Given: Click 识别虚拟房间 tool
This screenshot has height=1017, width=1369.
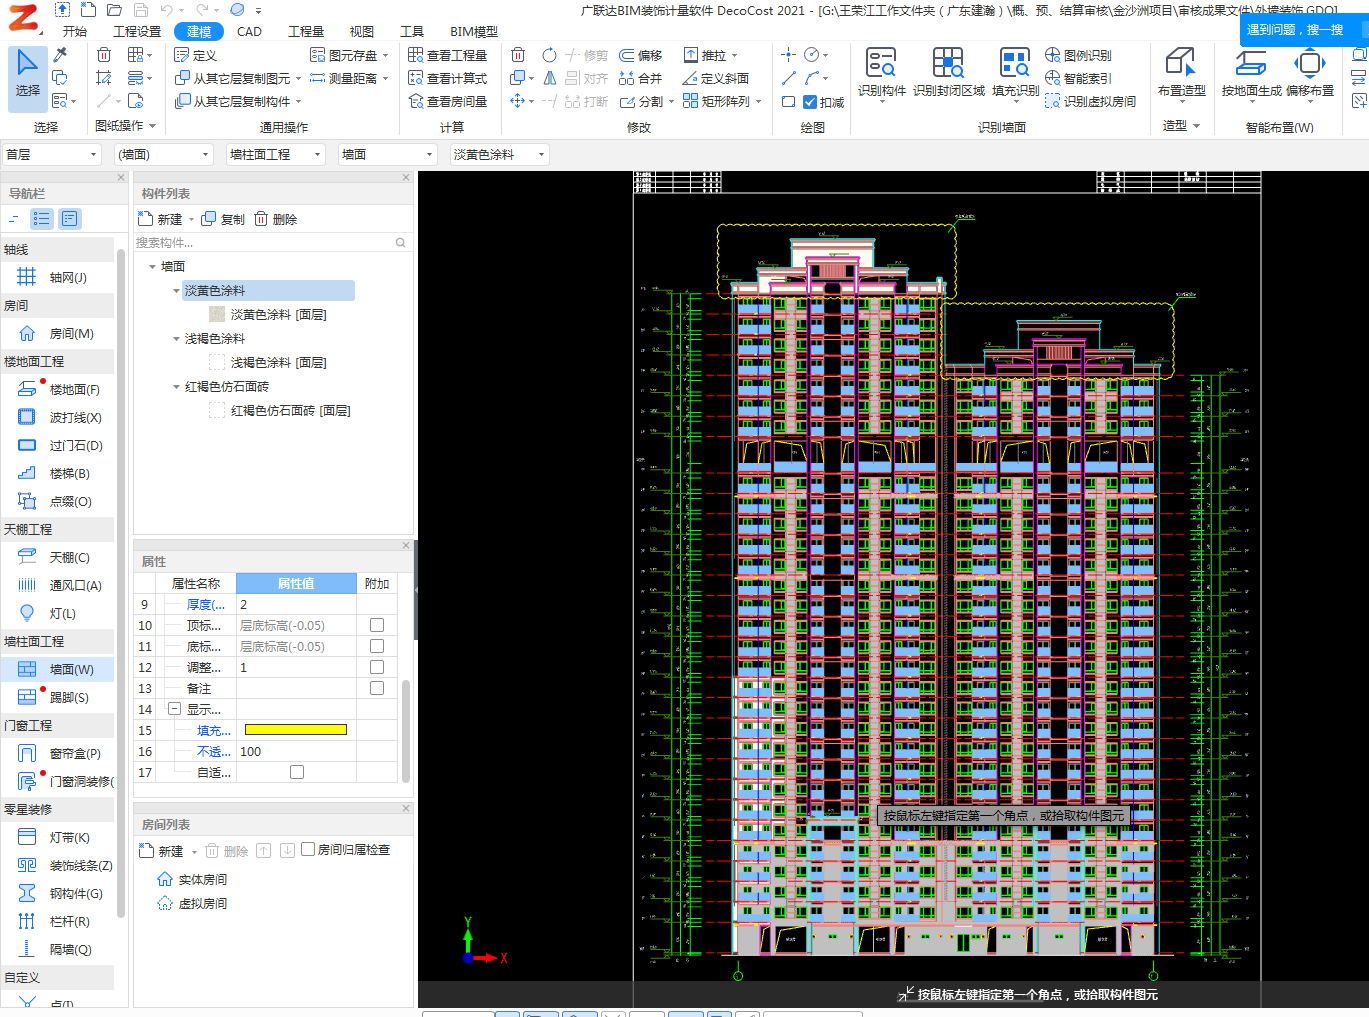Looking at the screenshot, I should (x=1090, y=101).
